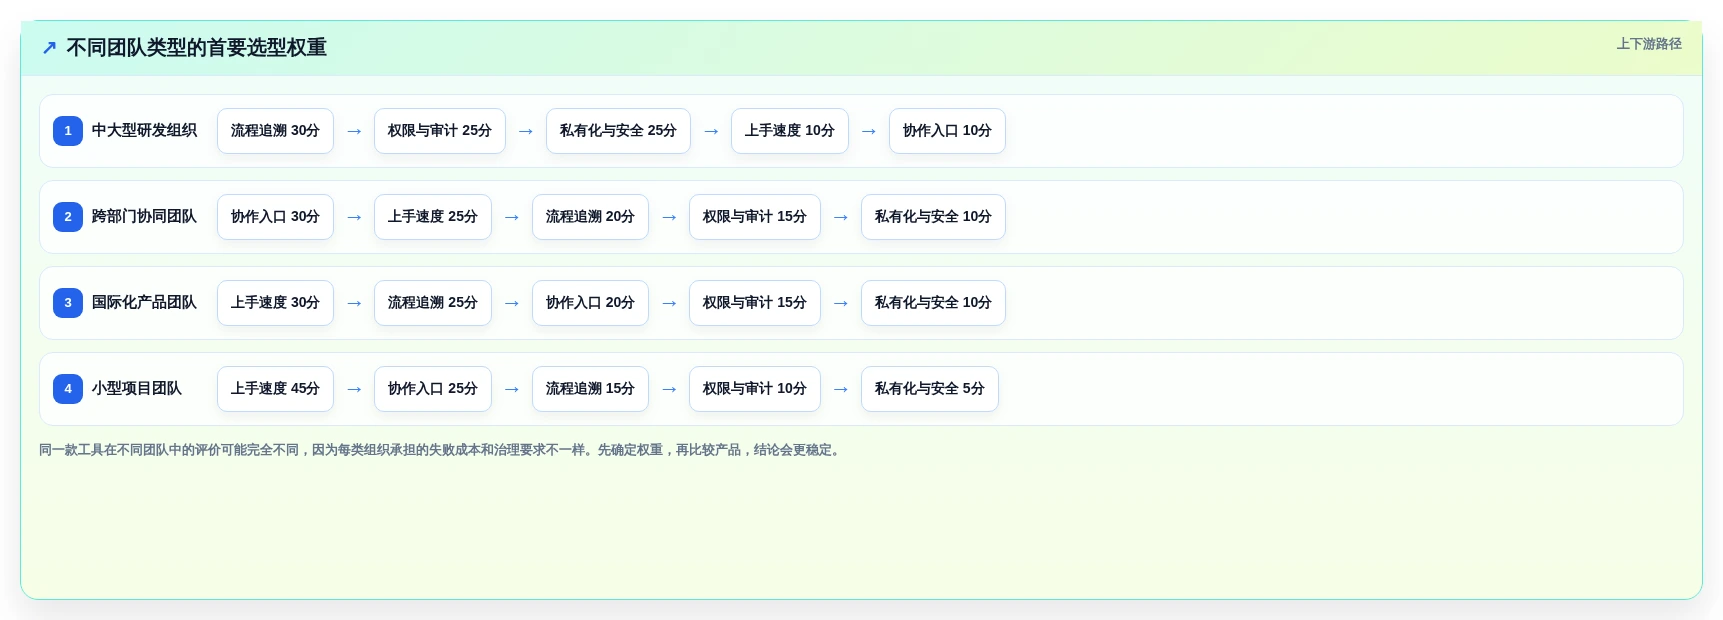Select number badge 3 for 国际化产品团队
The image size is (1723, 620).
pos(68,303)
